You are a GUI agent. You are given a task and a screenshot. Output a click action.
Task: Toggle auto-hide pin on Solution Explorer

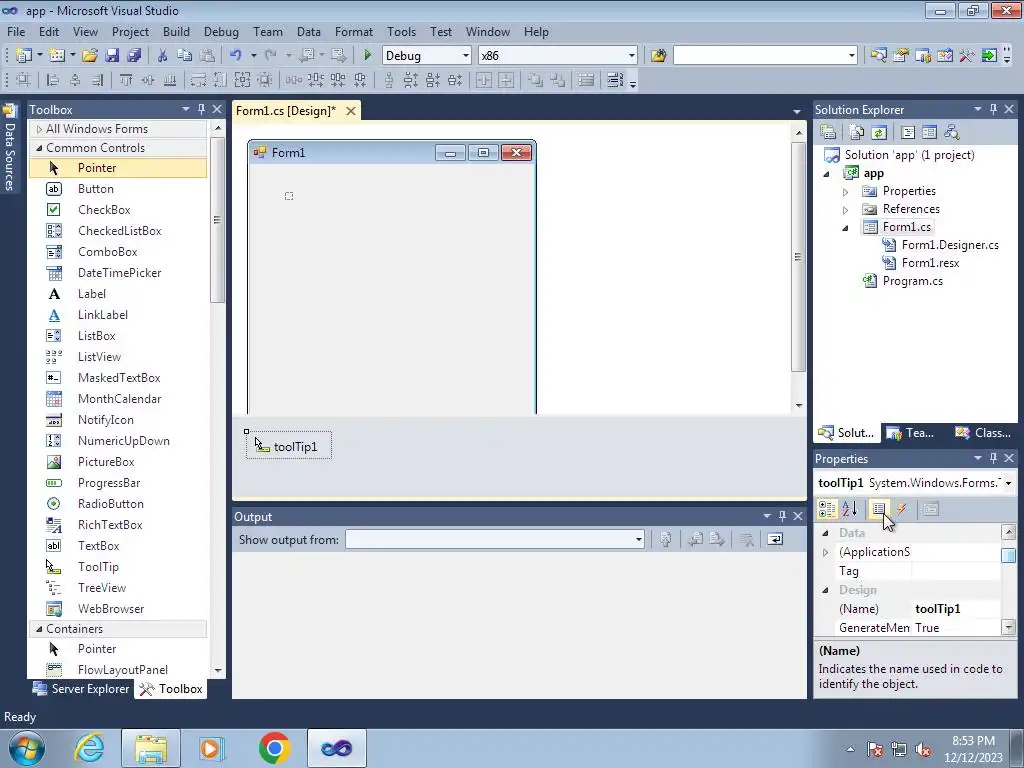coord(993,109)
